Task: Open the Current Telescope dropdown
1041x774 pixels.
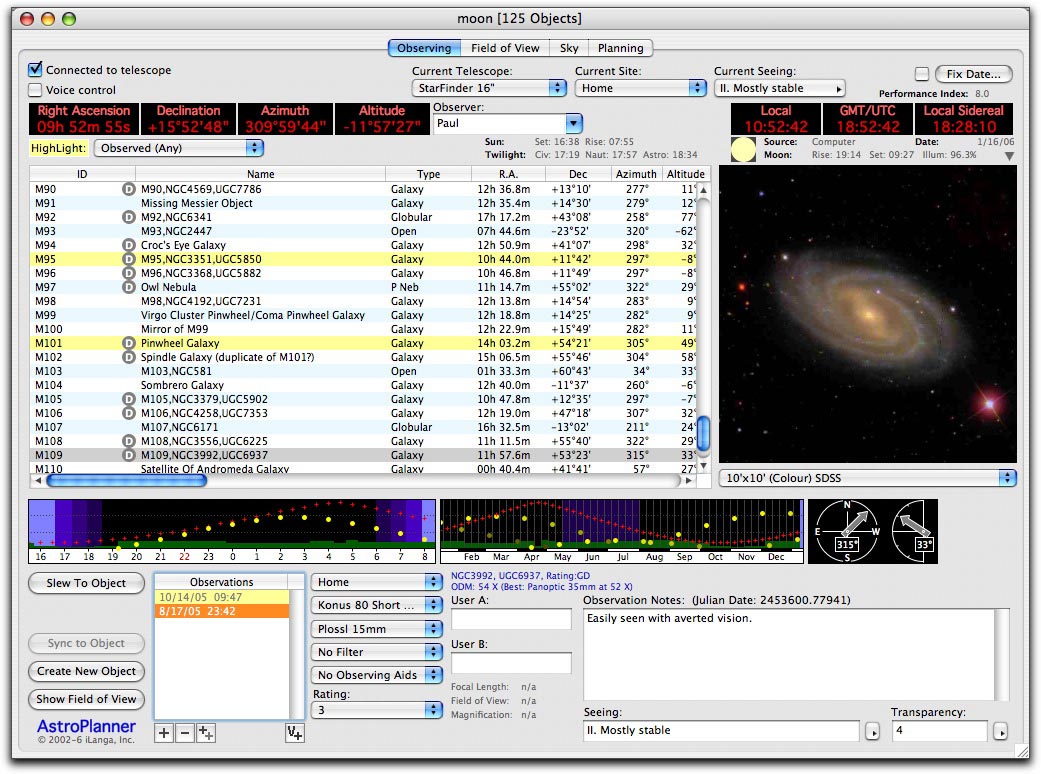Action: 489,88
